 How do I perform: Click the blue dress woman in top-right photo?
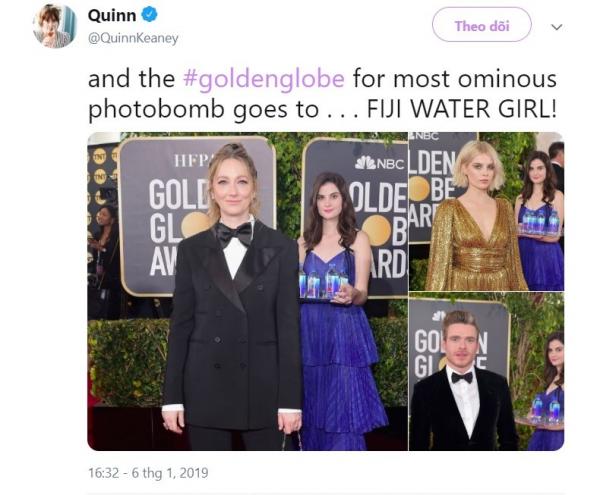click(x=540, y=220)
